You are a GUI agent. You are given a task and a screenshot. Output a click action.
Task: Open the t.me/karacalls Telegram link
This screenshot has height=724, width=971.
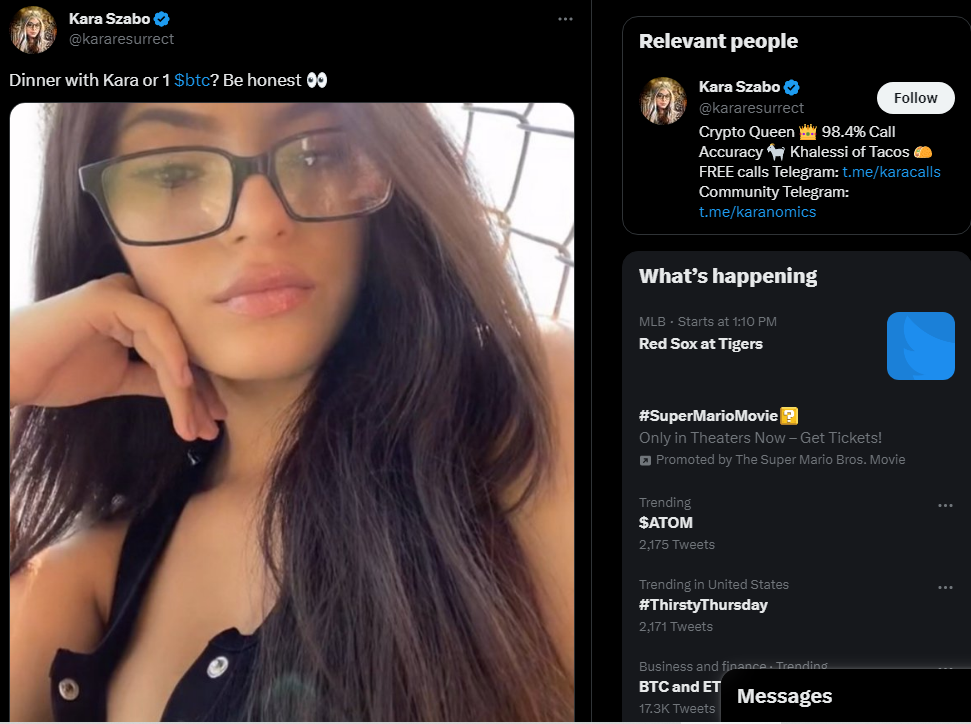(x=891, y=172)
